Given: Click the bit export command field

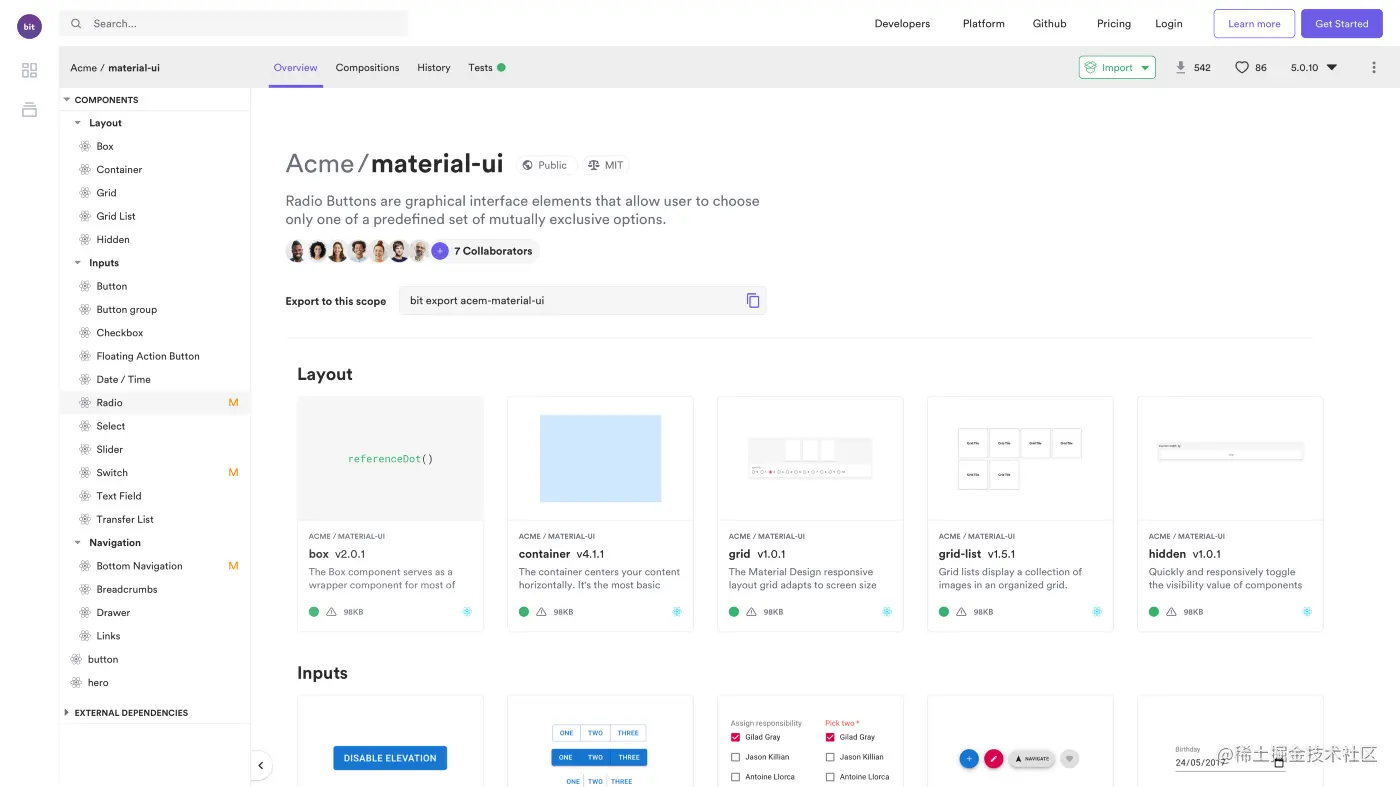Looking at the screenshot, I should [583, 300].
